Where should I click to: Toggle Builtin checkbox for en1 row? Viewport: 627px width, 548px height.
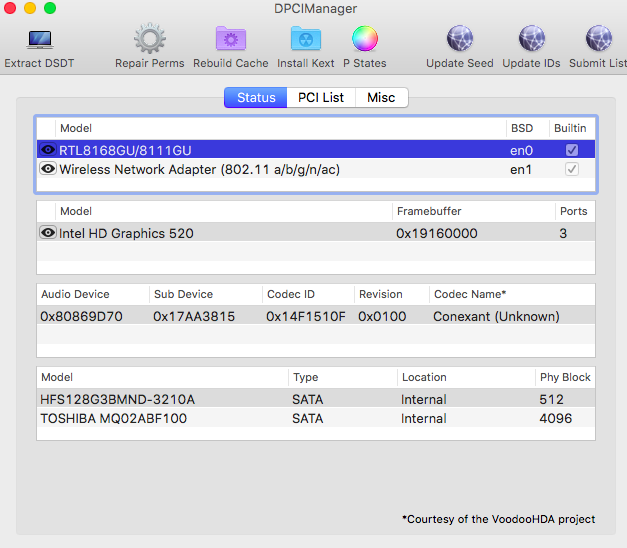pyautogui.click(x=571, y=169)
